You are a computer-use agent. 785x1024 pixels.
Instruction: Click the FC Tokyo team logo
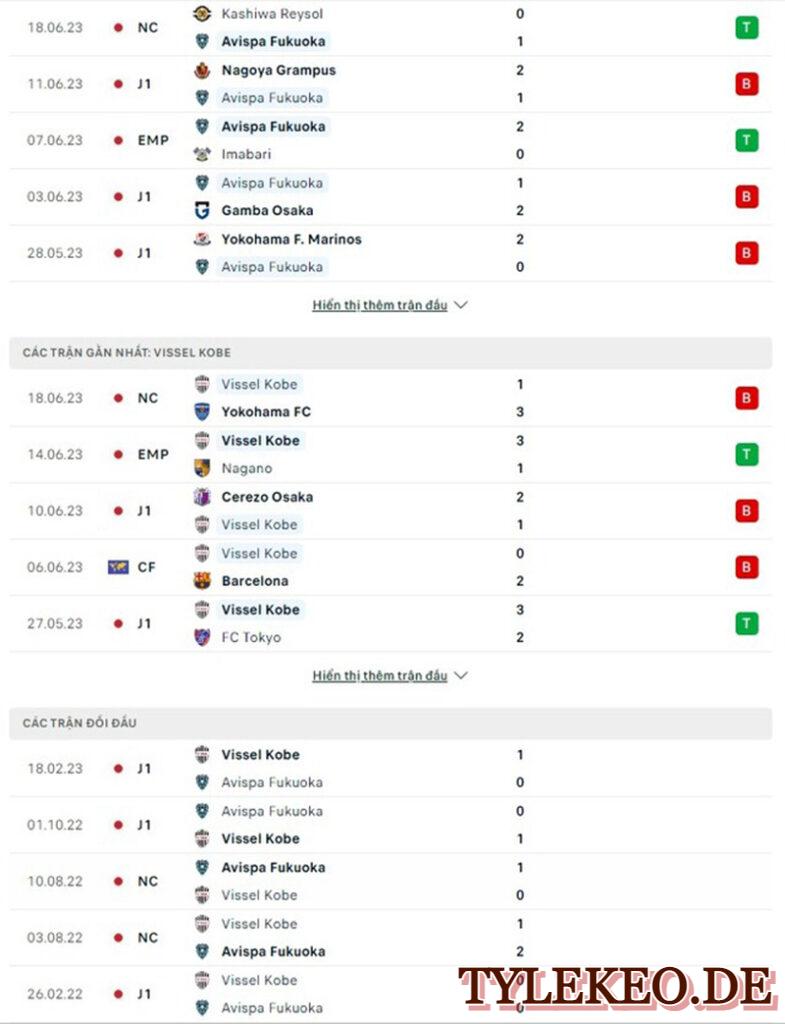click(x=202, y=637)
